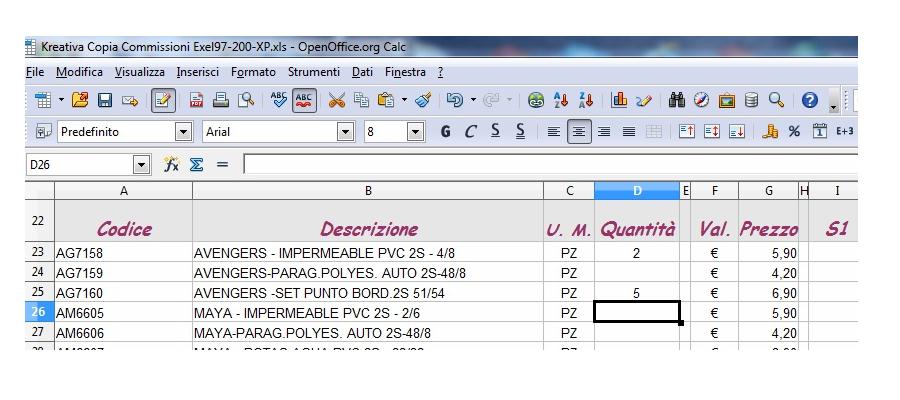This screenshot has width=900, height=400.
Task: Toggle Justified alignment
Action: [x=629, y=132]
